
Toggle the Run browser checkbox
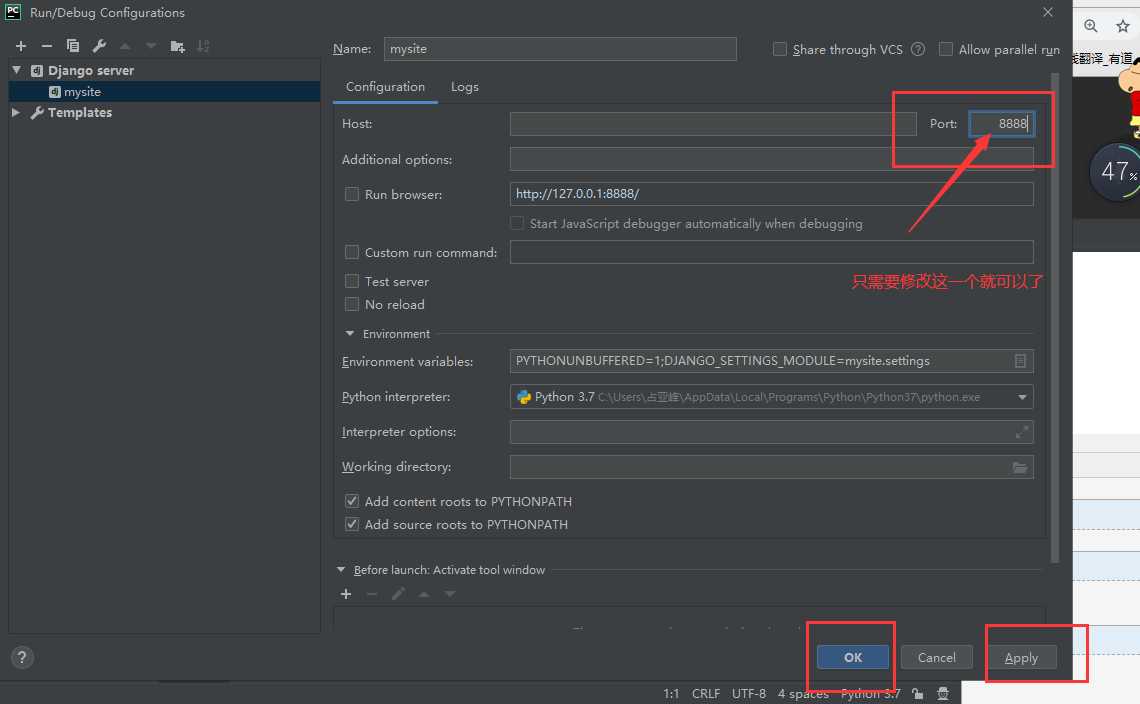(x=352, y=194)
